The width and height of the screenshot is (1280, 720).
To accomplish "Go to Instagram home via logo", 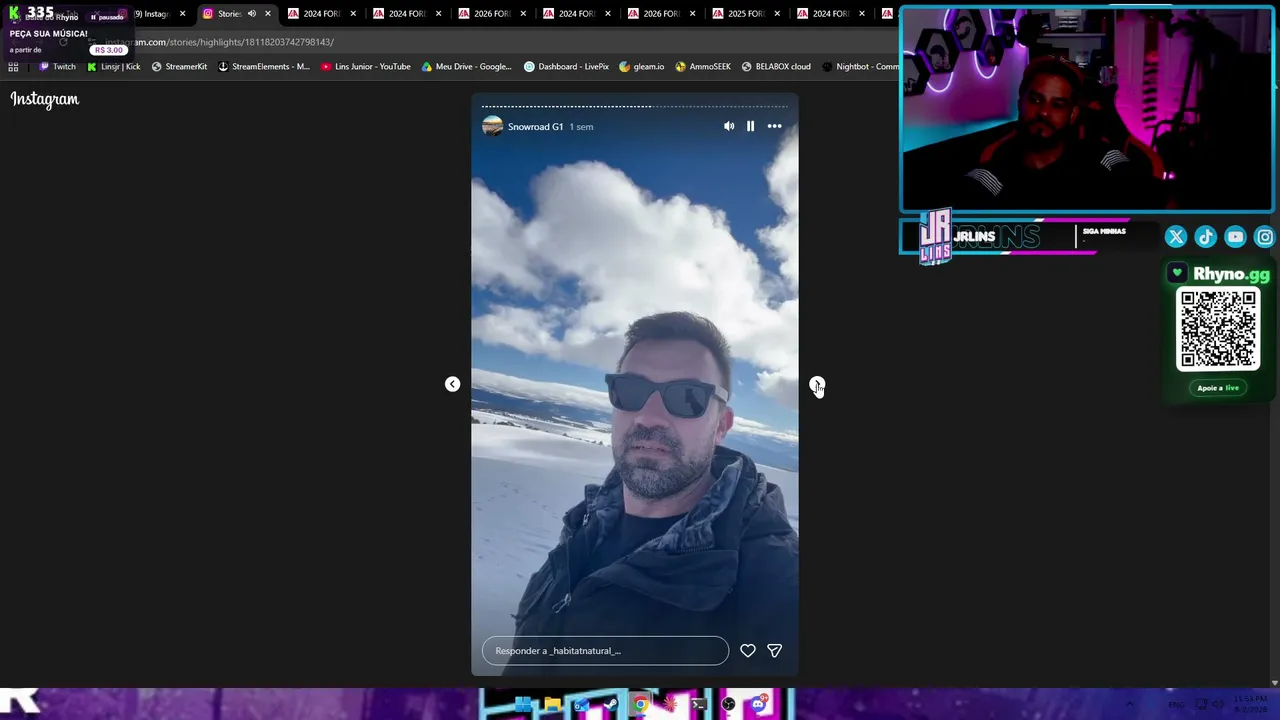I will point(45,99).
